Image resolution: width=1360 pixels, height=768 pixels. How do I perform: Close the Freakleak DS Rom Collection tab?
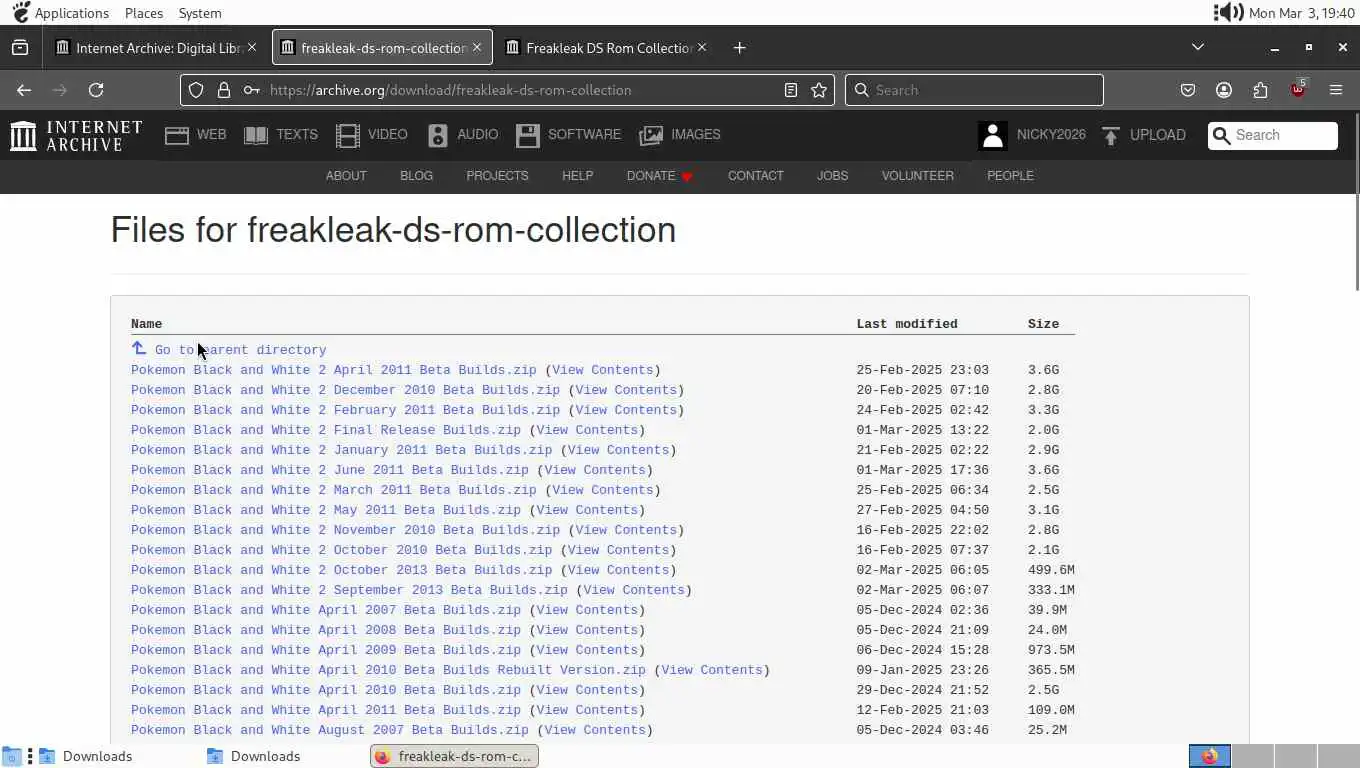coord(702,47)
